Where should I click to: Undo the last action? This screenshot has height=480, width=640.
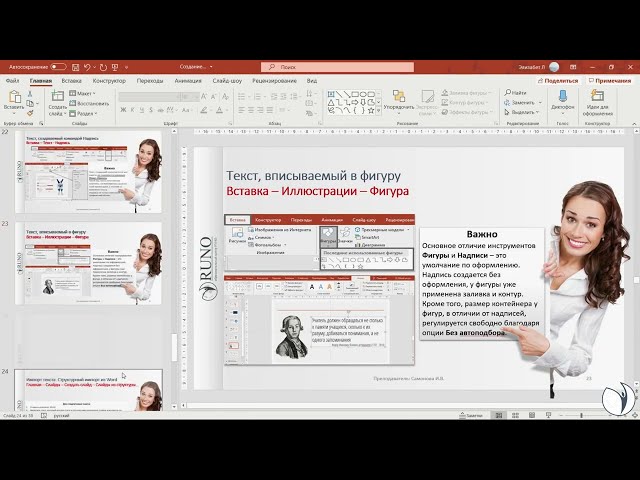(87, 67)
